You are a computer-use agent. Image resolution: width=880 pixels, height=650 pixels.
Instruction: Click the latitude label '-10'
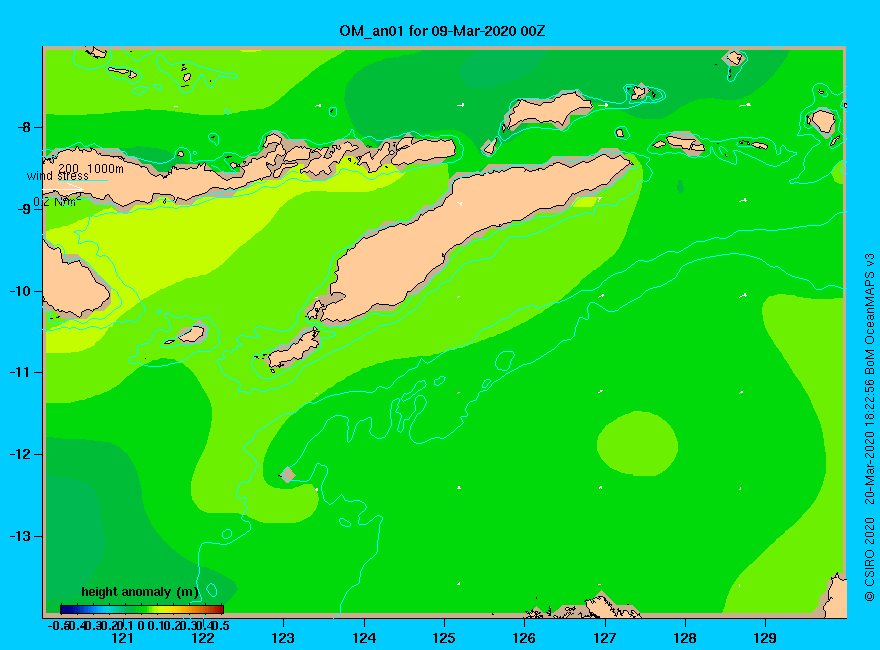click(x=20, y=291)
